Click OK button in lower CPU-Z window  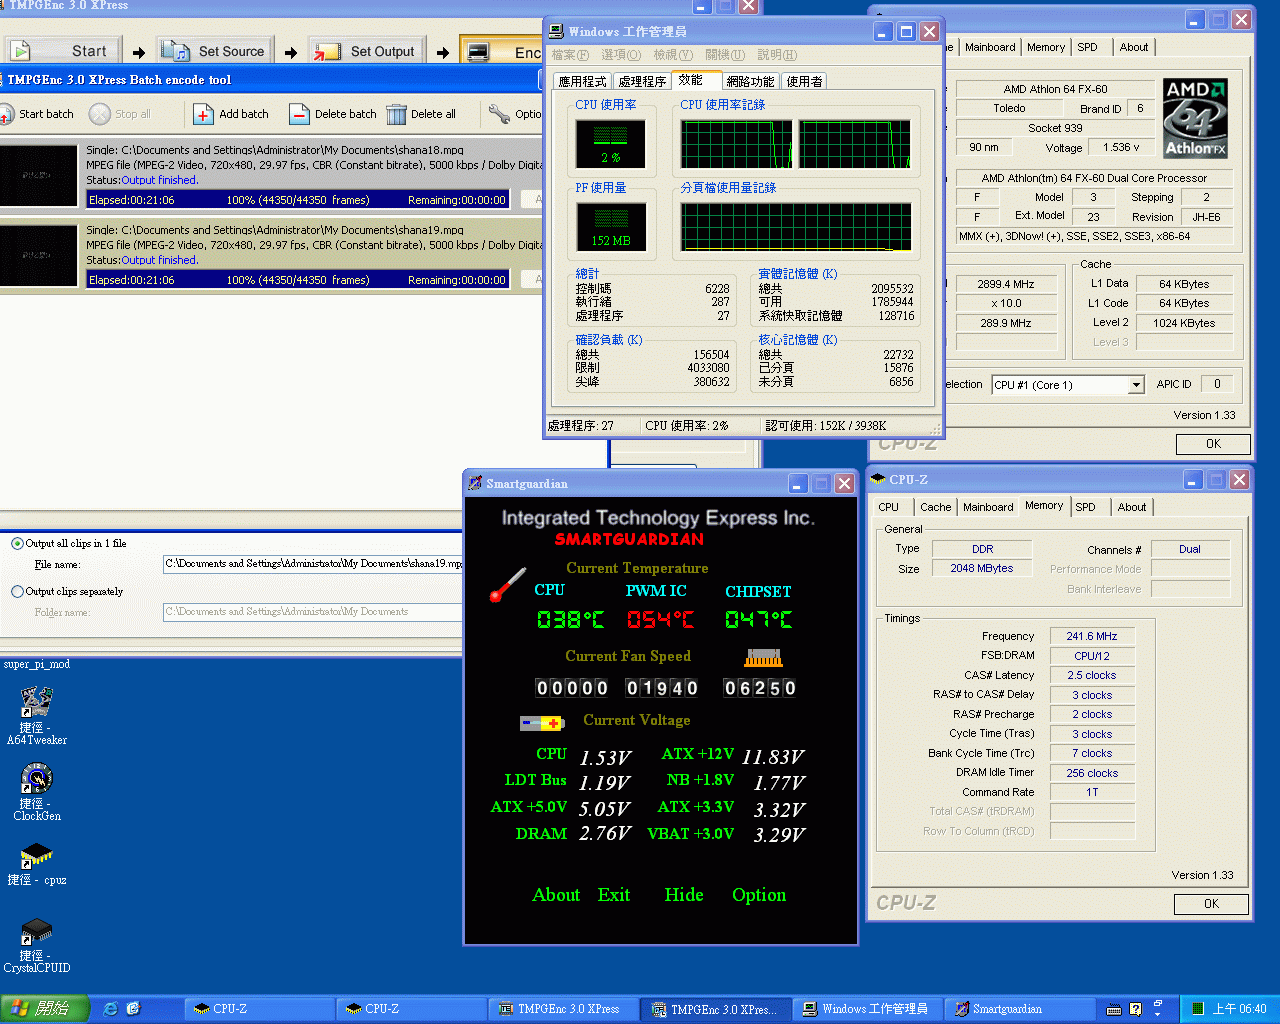tap(1211, 904)
